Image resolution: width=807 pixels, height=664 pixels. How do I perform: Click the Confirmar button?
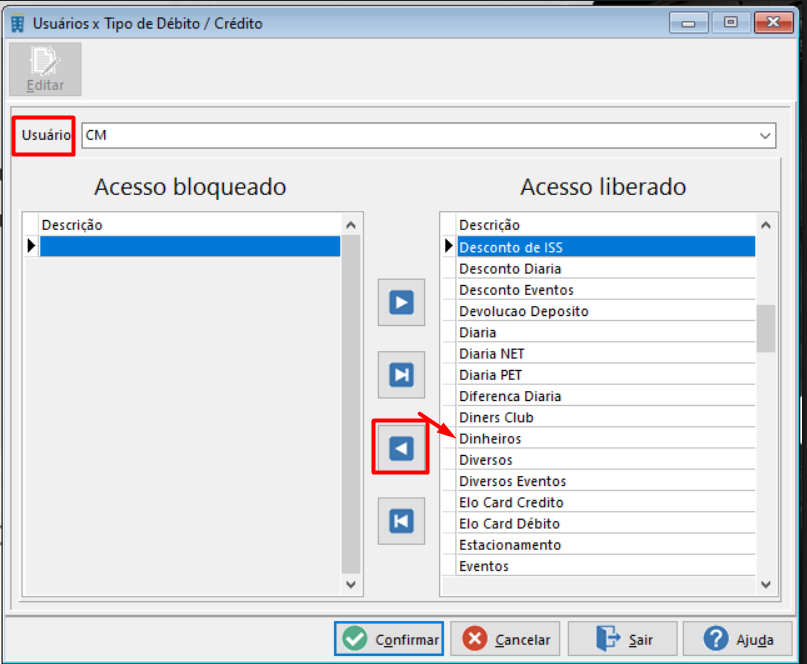point(389,639)
